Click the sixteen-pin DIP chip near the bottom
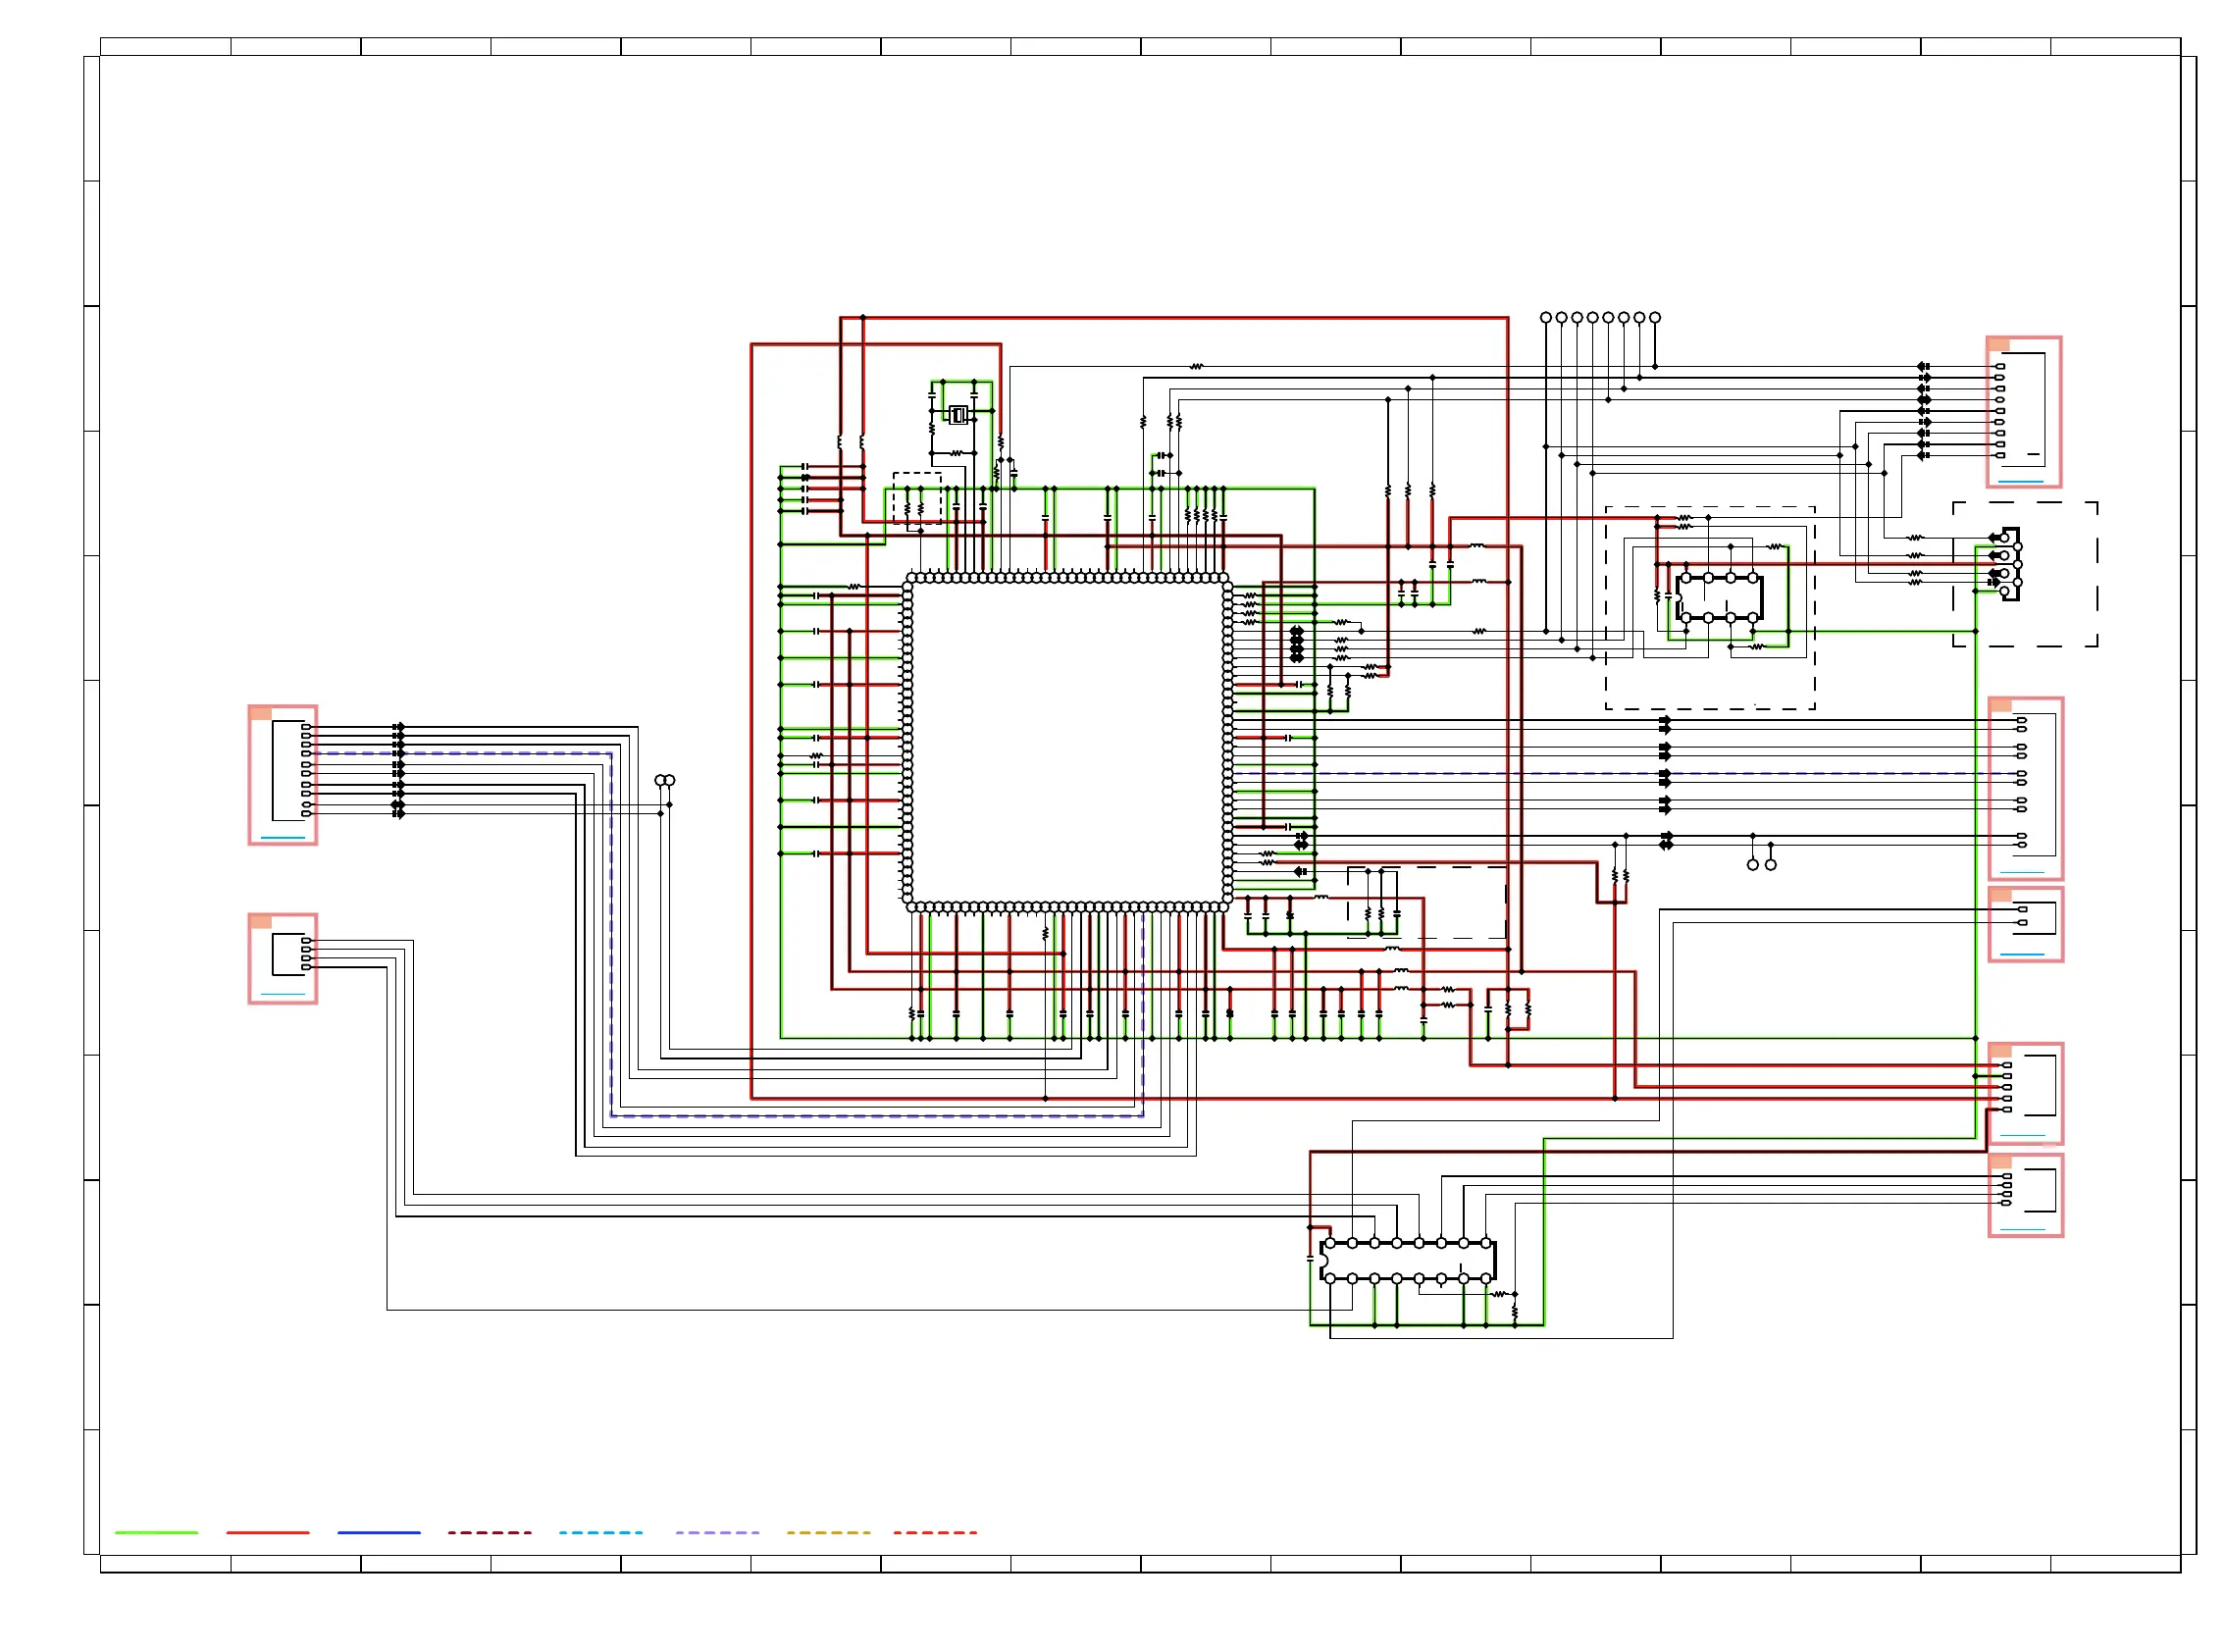 tap(1407, 1260)
